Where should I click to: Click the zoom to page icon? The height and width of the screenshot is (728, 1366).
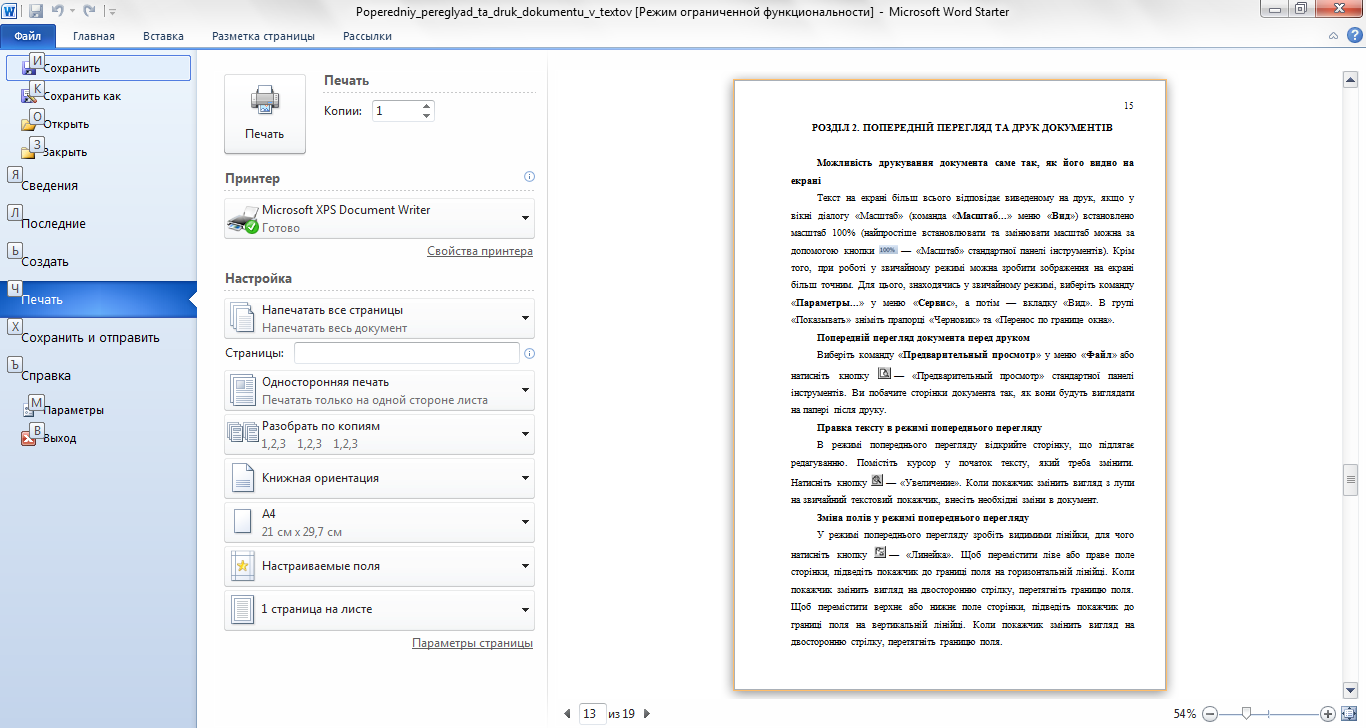pos(1348,714)
